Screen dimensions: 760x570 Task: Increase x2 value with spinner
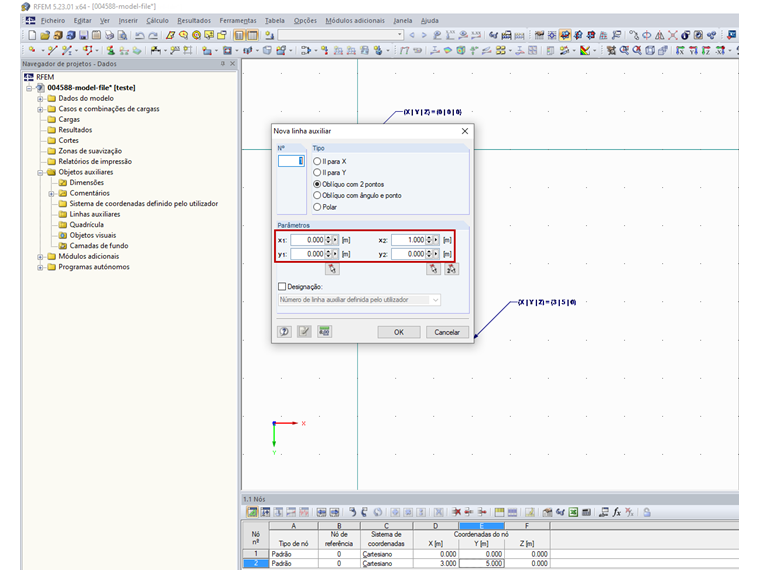pyautogui.click(x=428, y=238)
